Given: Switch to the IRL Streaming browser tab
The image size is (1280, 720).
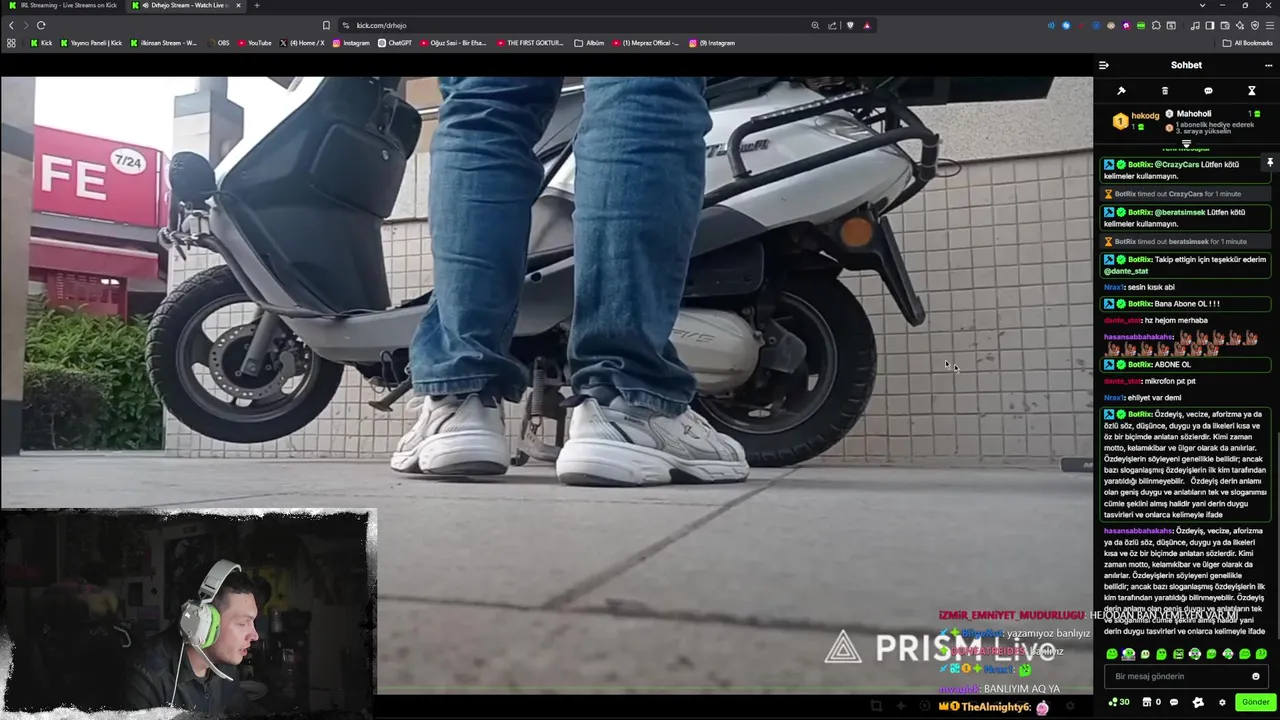Looking at the screenshot, I should click(63, 6).
